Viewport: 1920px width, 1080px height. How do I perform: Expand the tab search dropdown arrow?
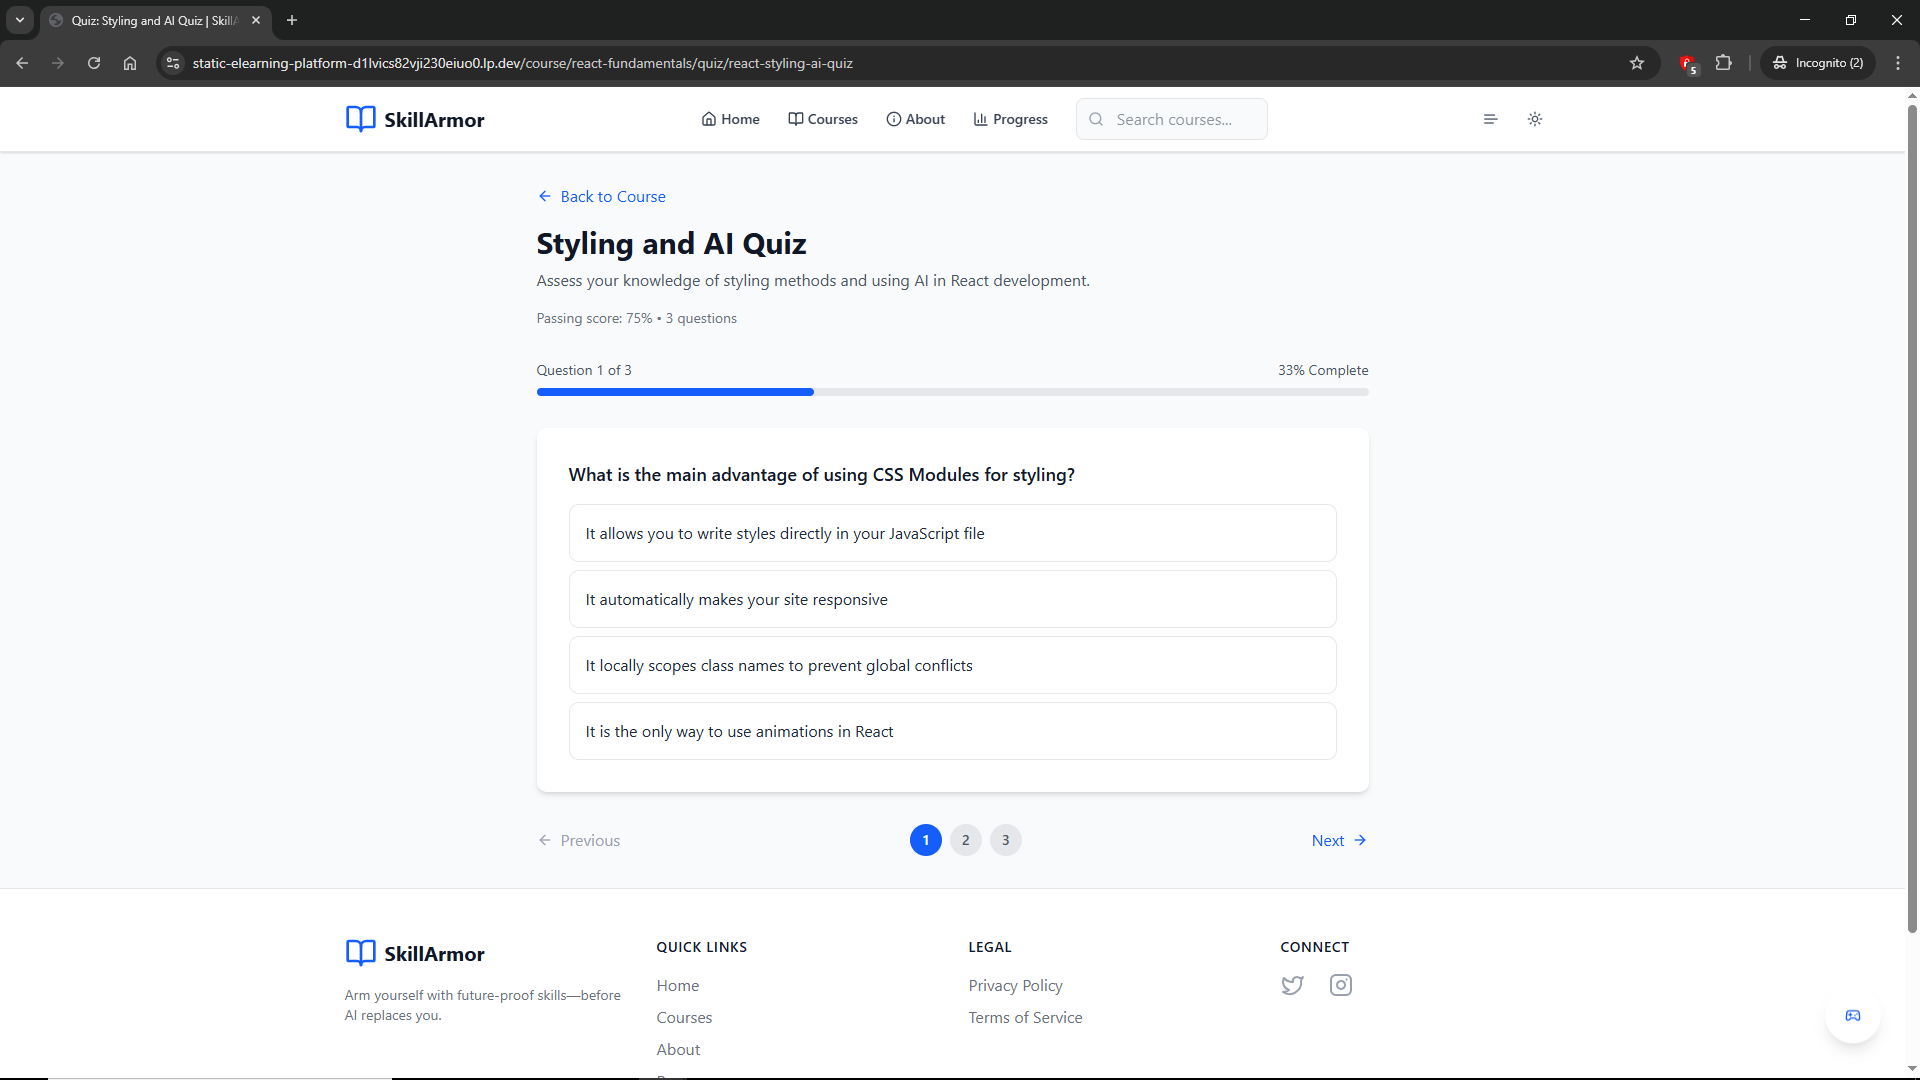pyautogui.click(x=20, y=20)
